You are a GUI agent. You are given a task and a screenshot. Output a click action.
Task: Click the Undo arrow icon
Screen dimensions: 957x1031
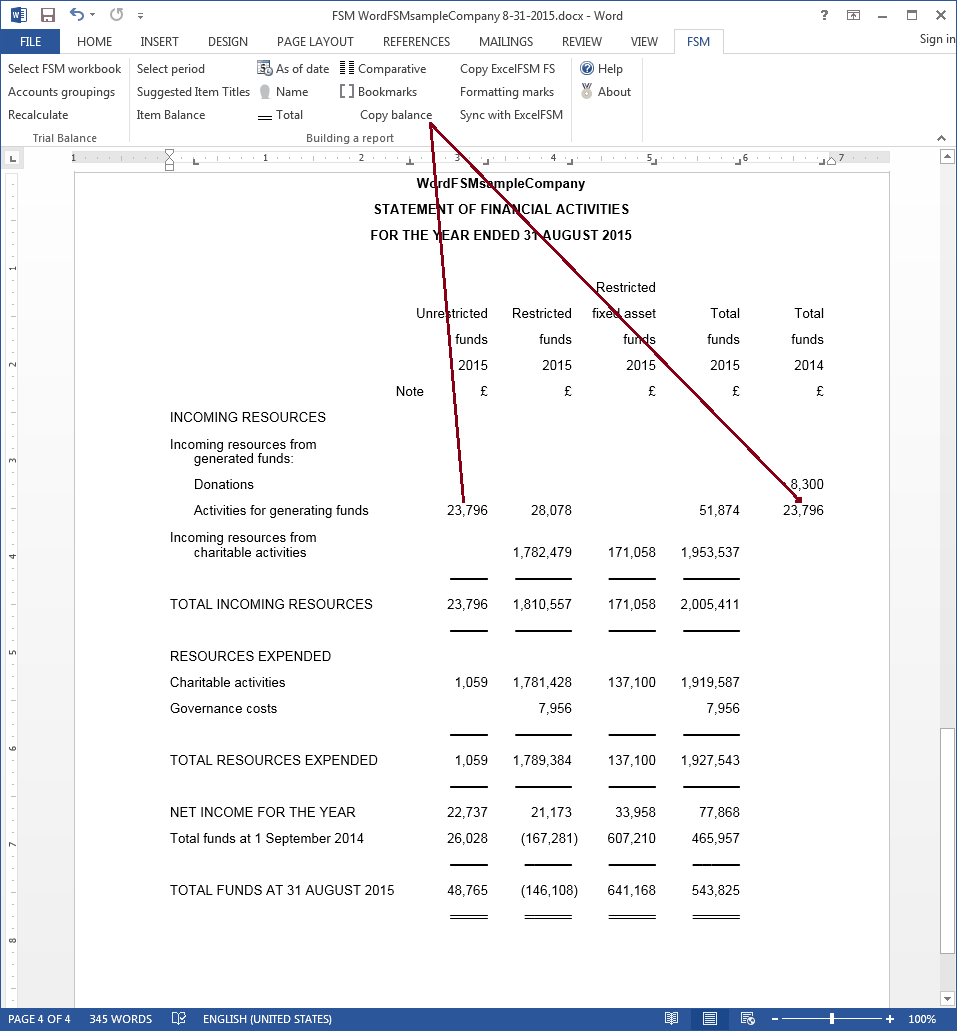pyautogui.click(x=76, y=15)
